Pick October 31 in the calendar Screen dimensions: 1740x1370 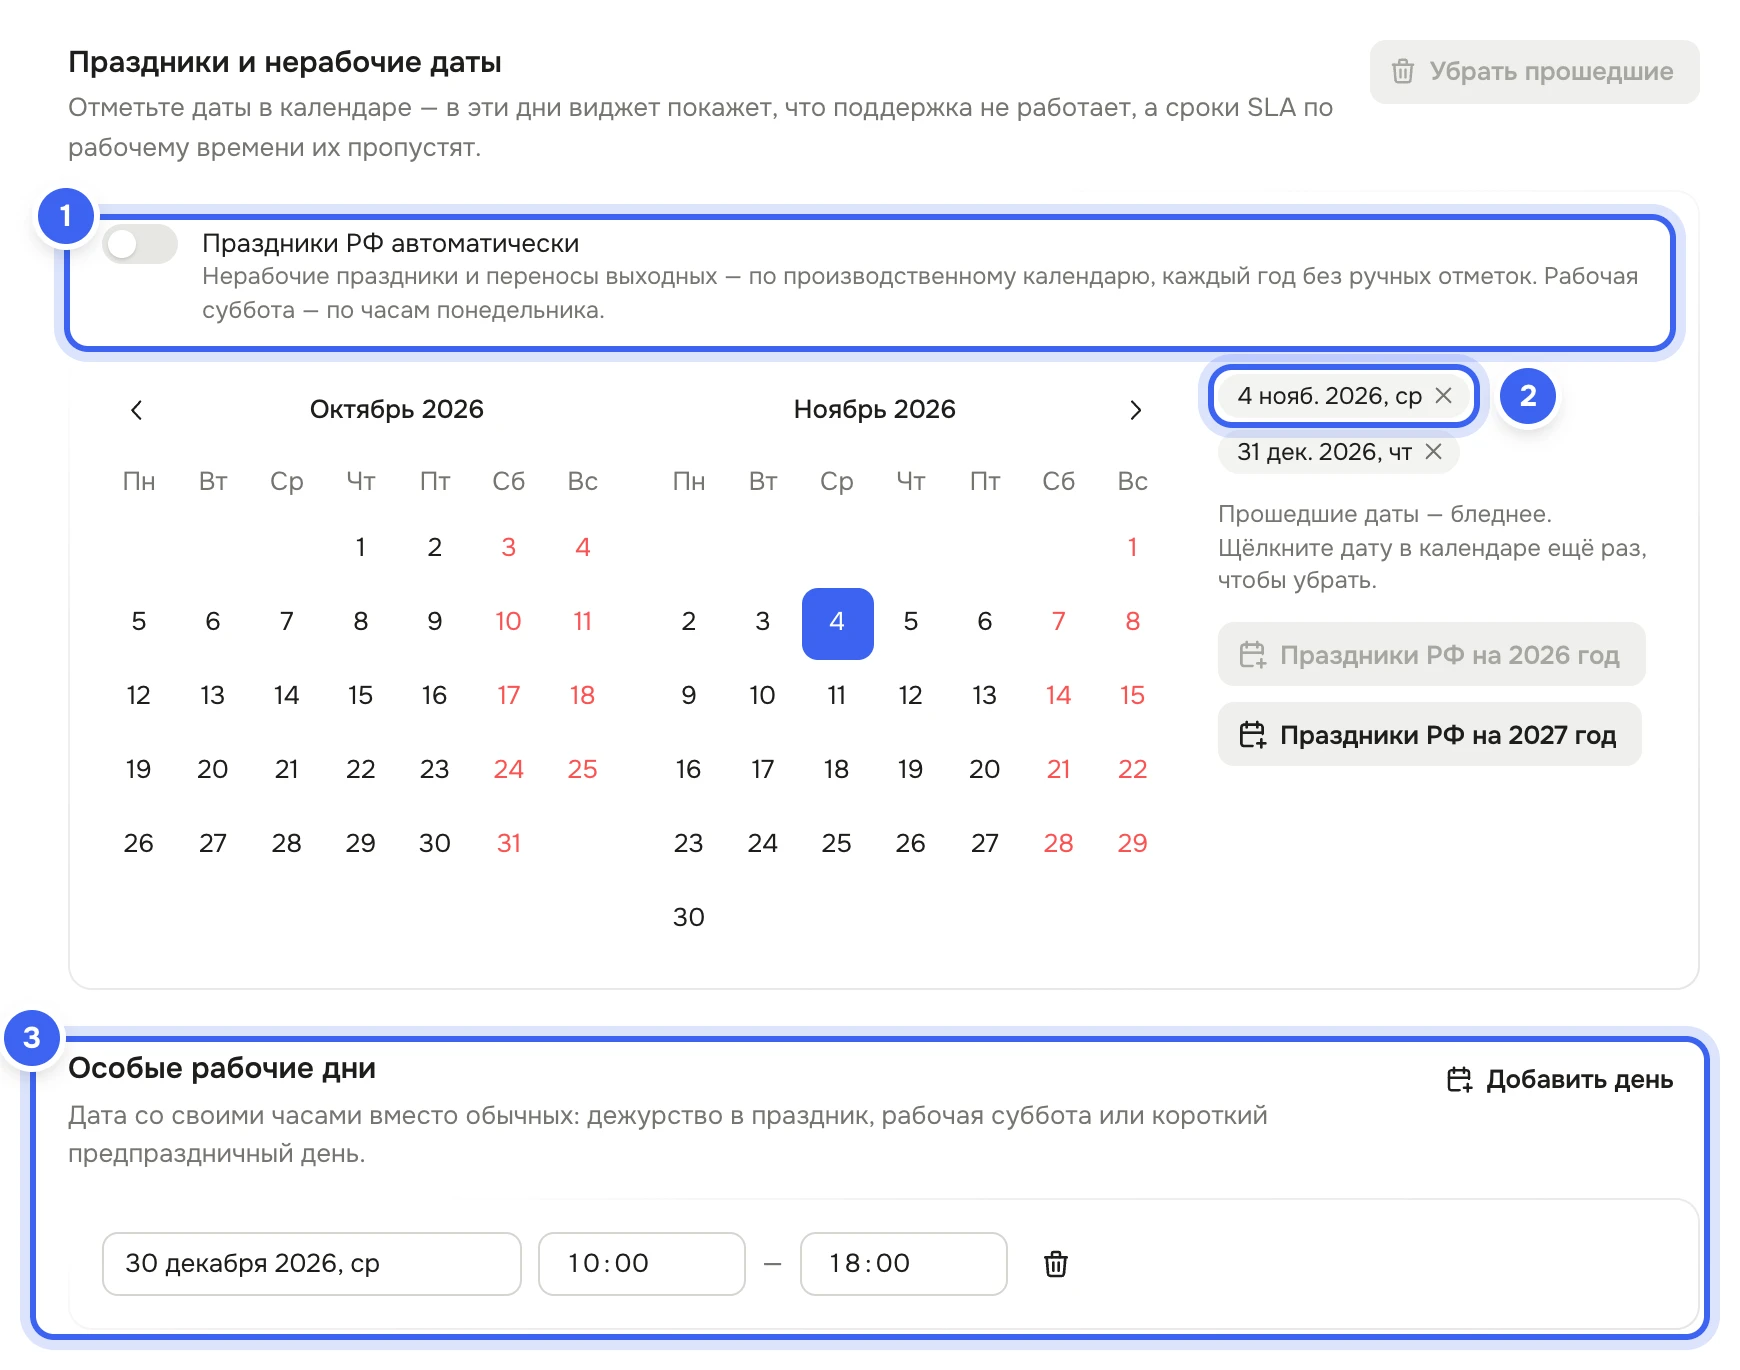[x=509, y=844]
